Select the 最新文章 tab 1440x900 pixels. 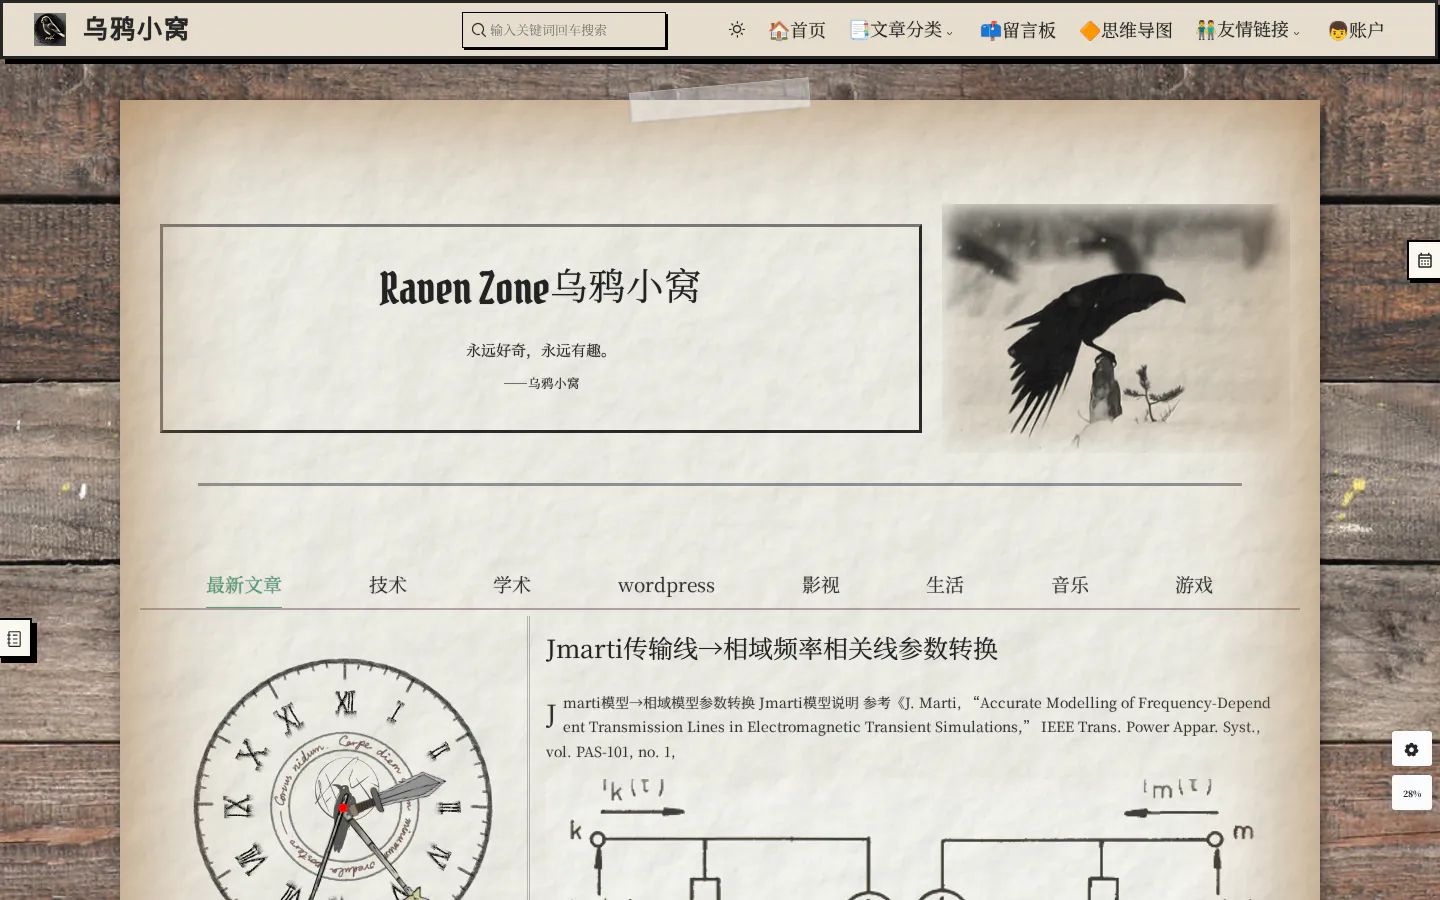(244, 585)
